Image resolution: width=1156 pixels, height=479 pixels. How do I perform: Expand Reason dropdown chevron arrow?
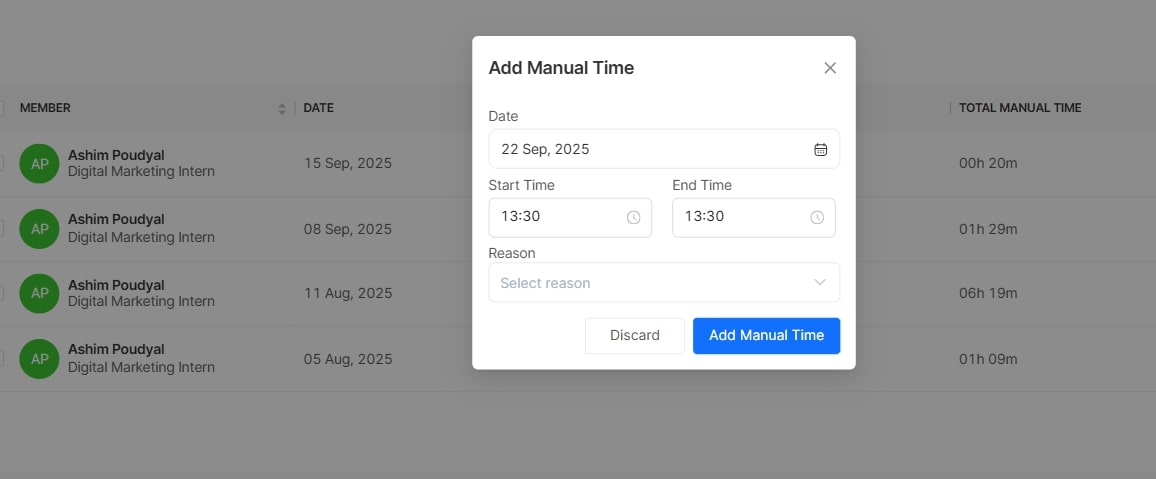click(820, 282)
